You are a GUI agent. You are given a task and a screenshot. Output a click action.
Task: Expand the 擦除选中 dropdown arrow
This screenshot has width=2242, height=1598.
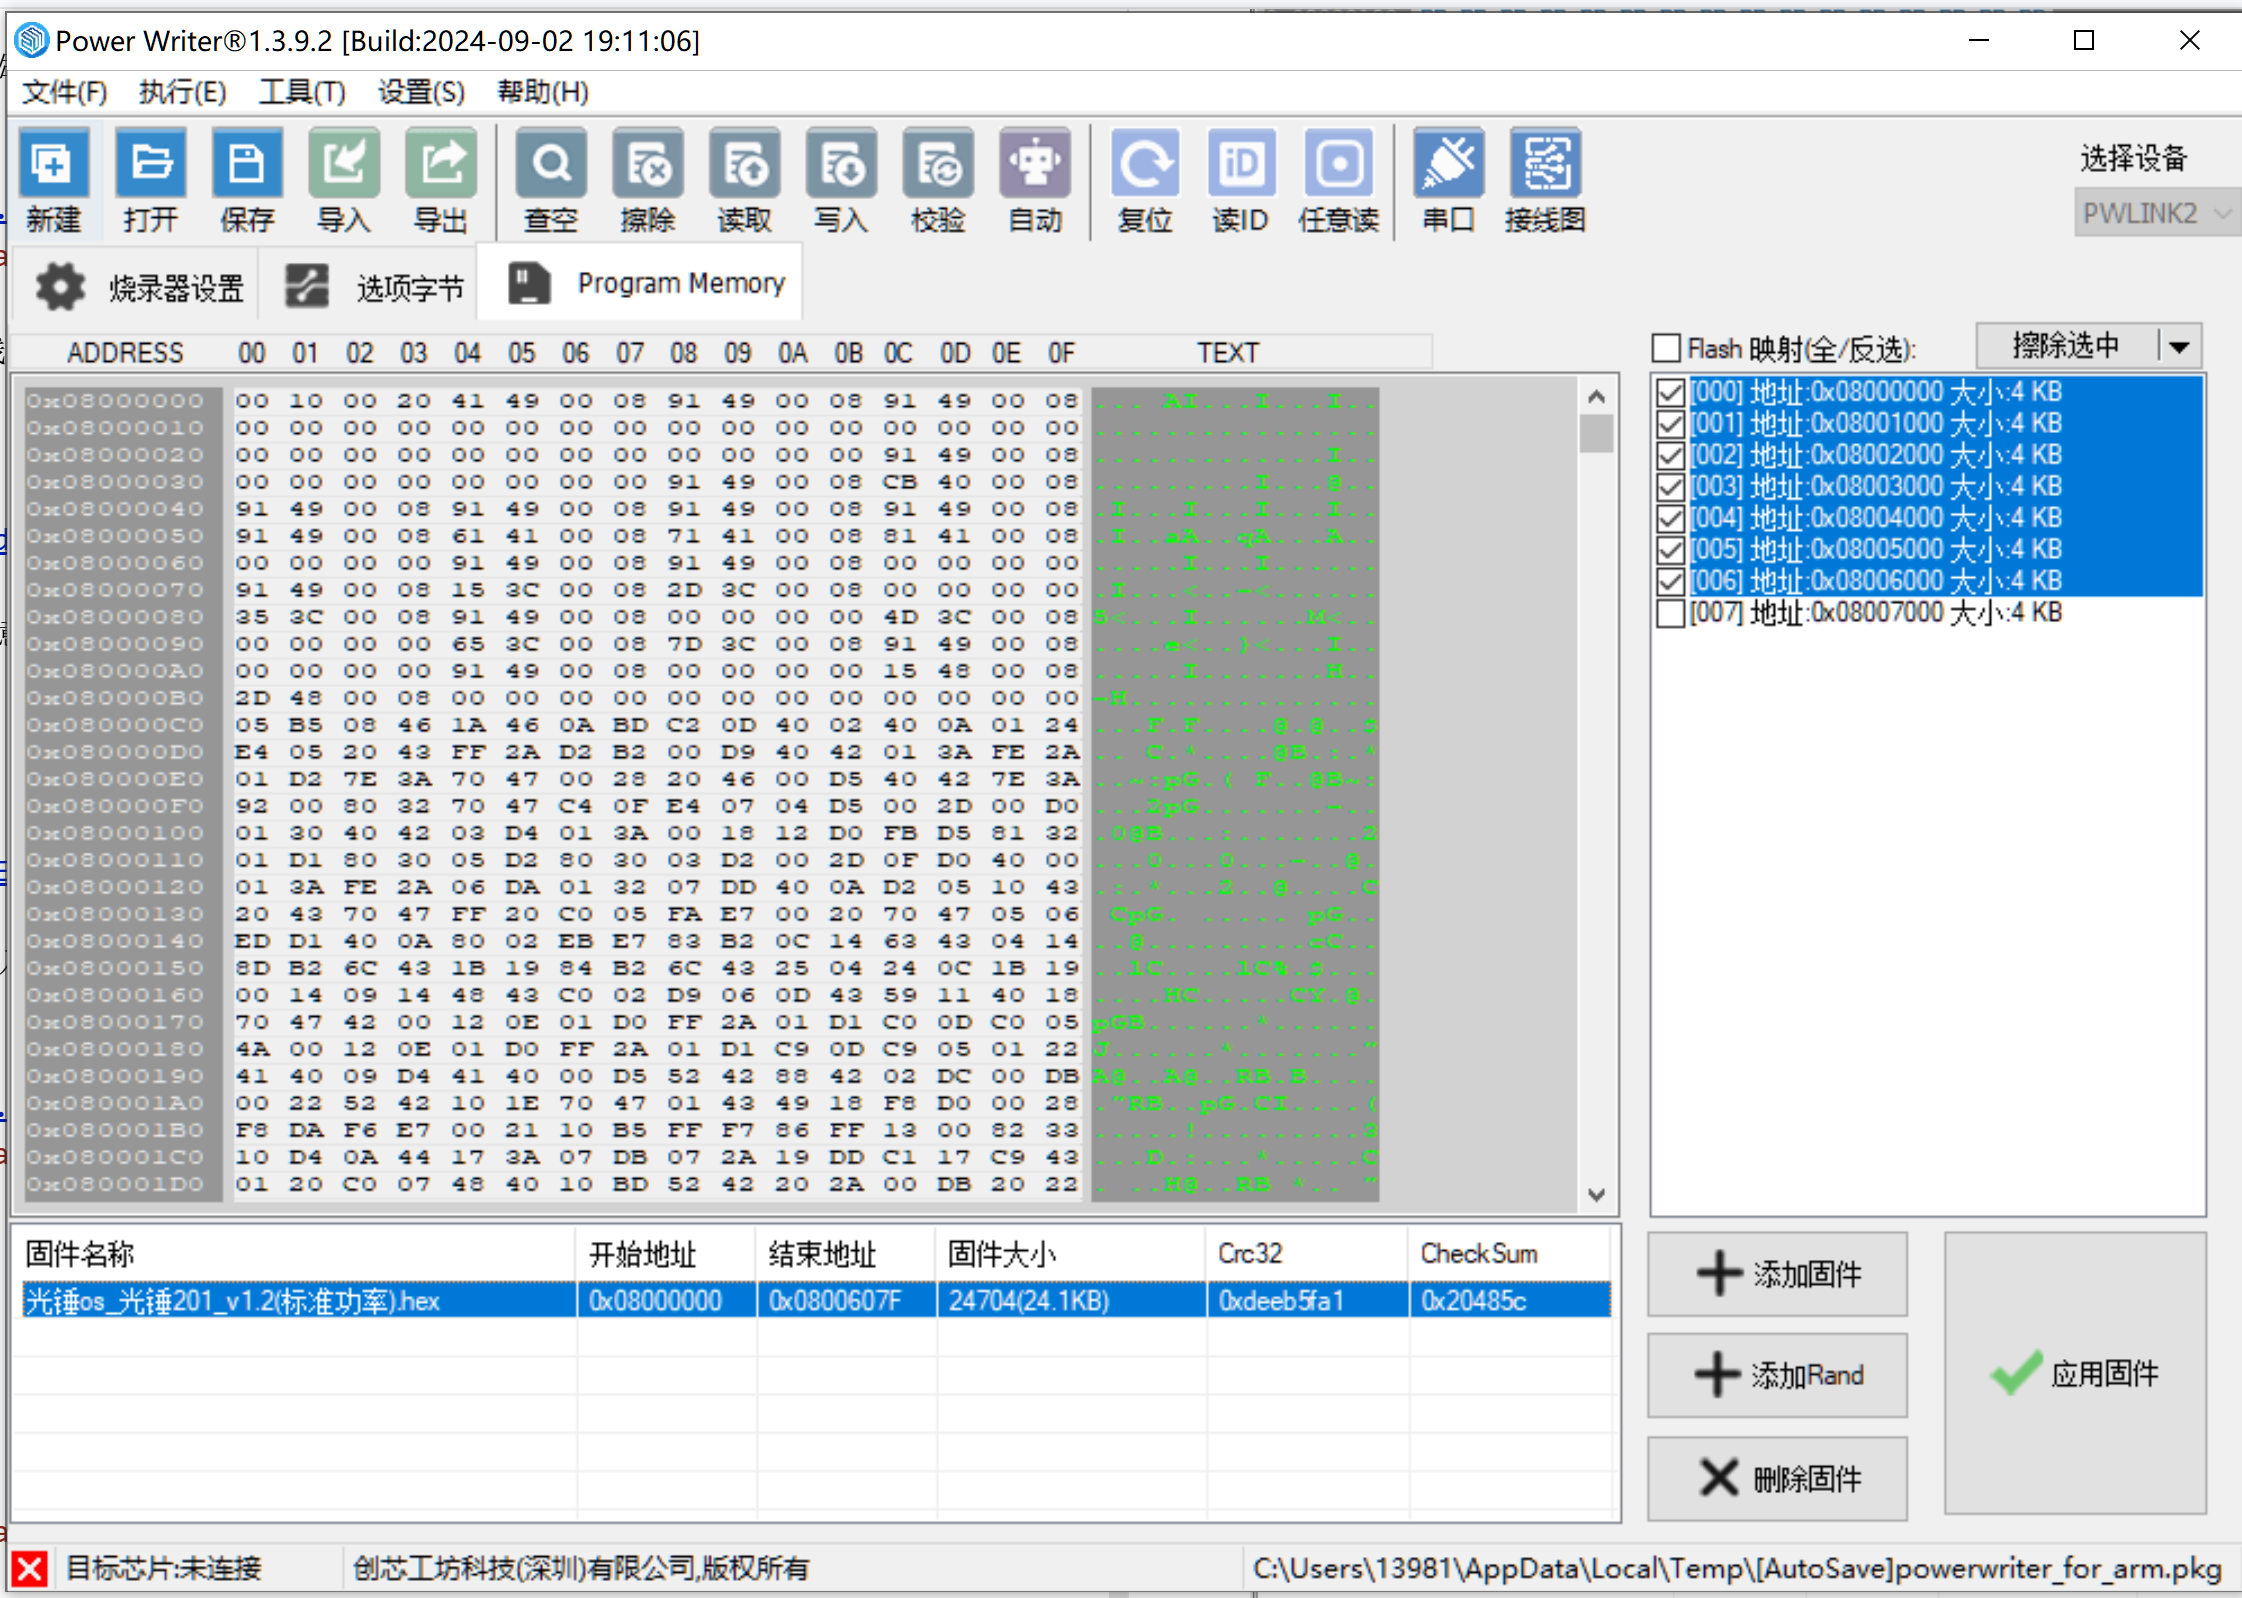[2180, 347]
